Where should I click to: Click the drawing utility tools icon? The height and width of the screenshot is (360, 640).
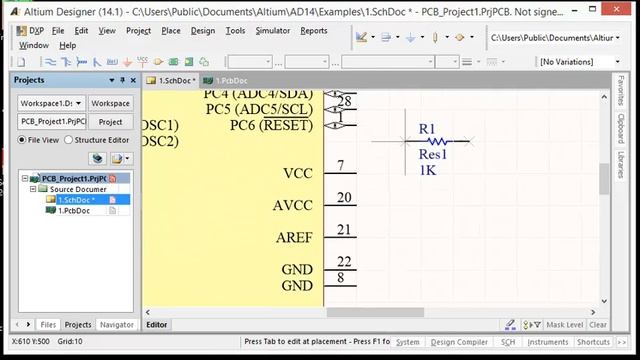[x=361, y=38]
